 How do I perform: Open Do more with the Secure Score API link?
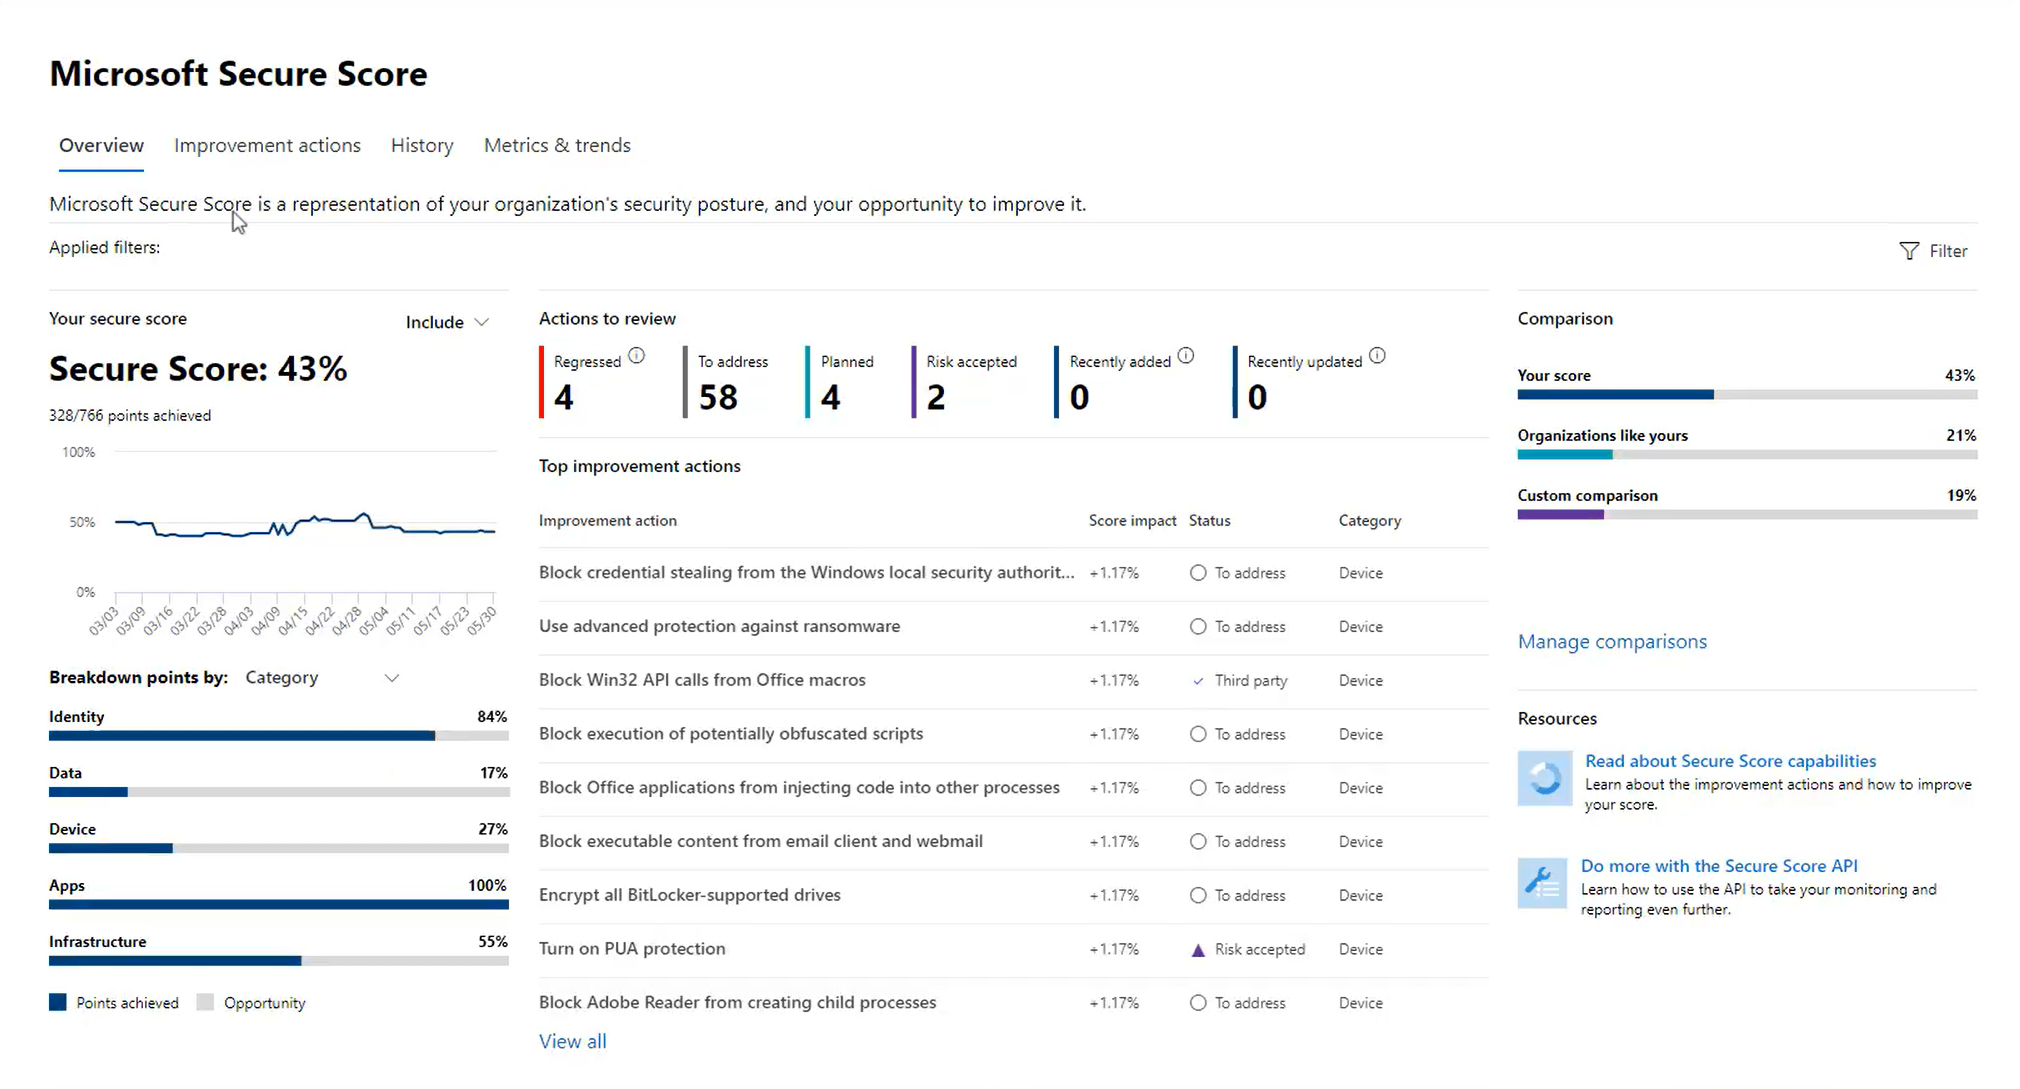tap(1719, 866)
